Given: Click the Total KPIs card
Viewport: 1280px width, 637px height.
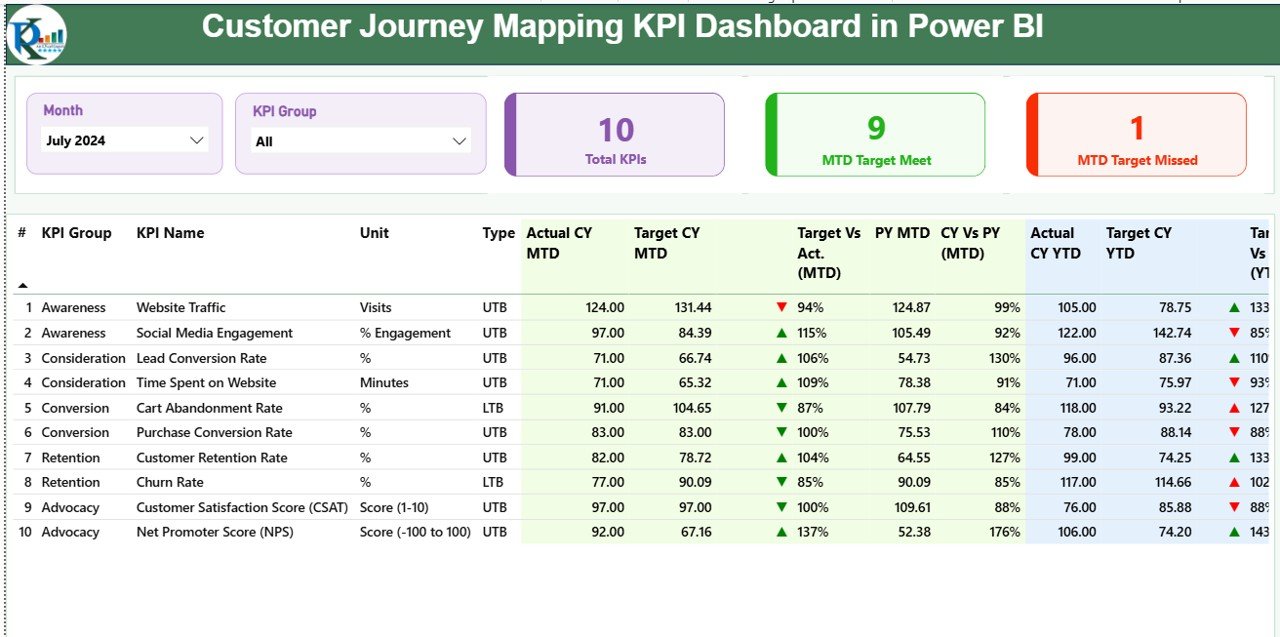Looking at the screenshot, I should tap(614, 134).
